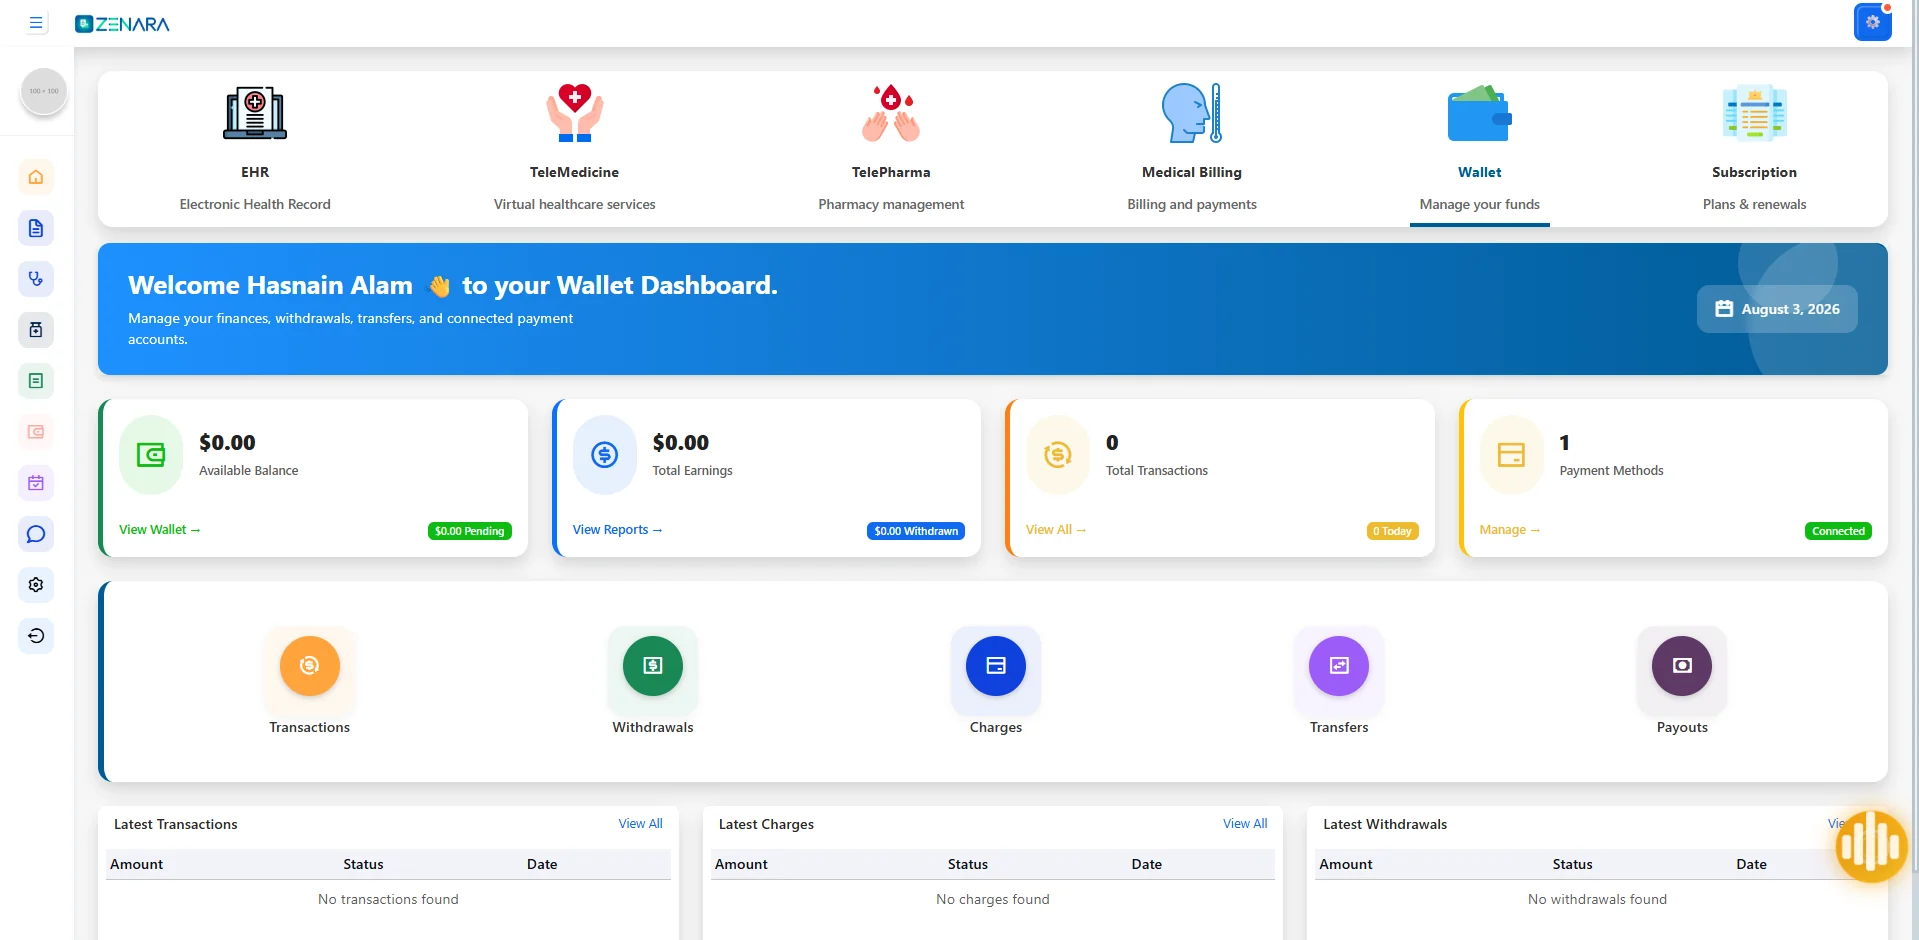1919x940 pixels.
Task: Click the $0.00 Pending badge
Action: point(470,531)
